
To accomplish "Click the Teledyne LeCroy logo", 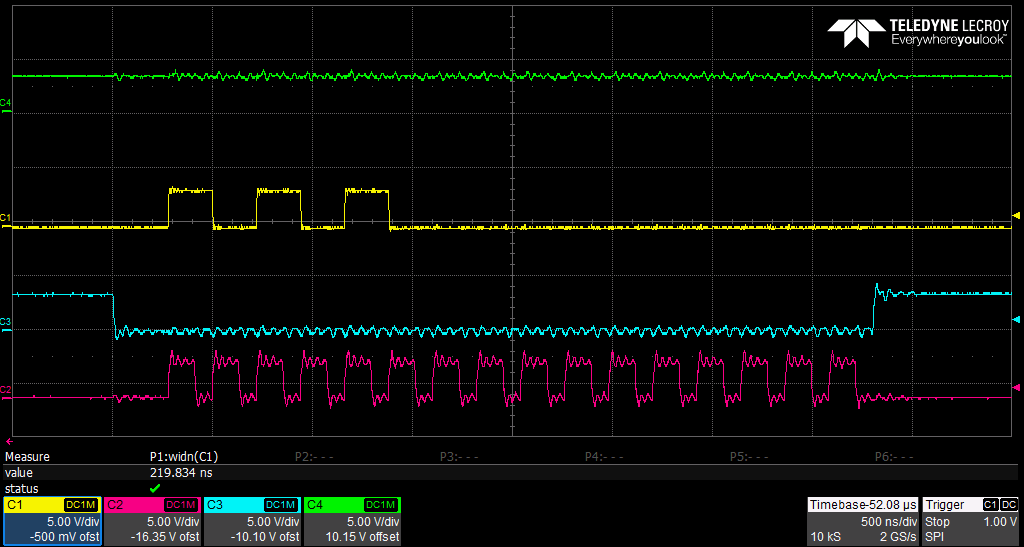I will pos(918,33).
